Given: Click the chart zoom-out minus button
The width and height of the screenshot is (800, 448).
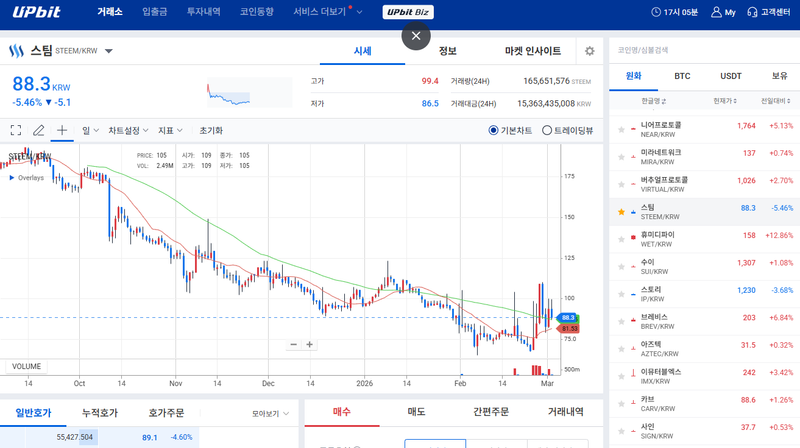Looking at the screenshot, I should pos(294,344).
